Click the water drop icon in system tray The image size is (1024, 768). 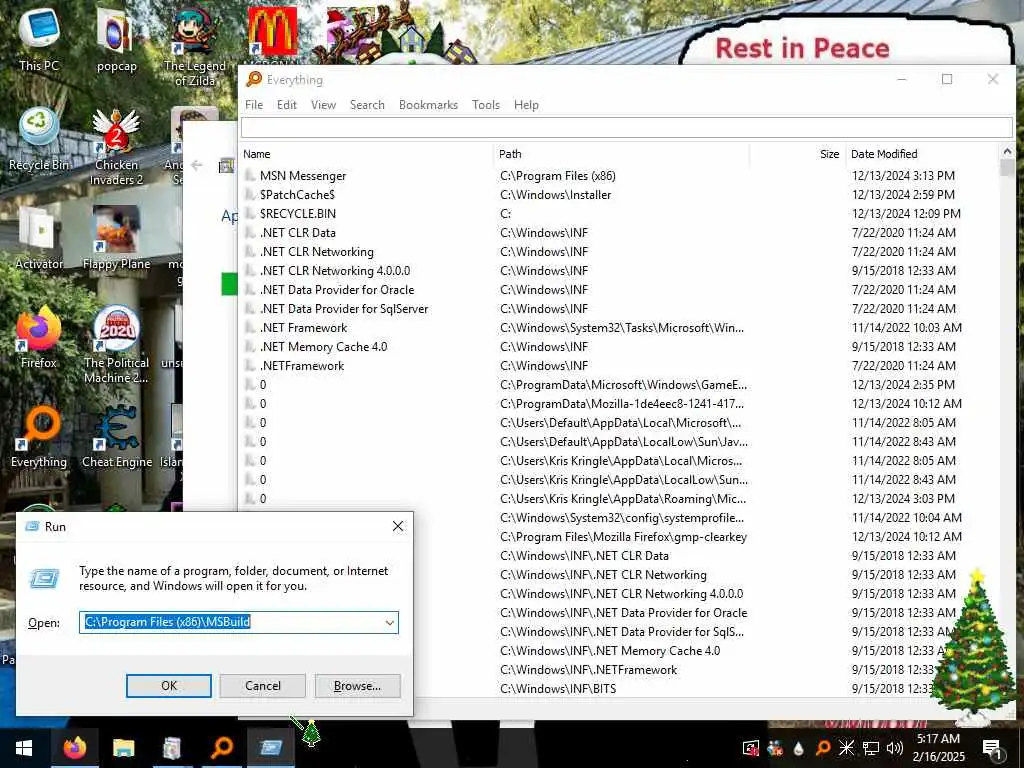point(799,748)
